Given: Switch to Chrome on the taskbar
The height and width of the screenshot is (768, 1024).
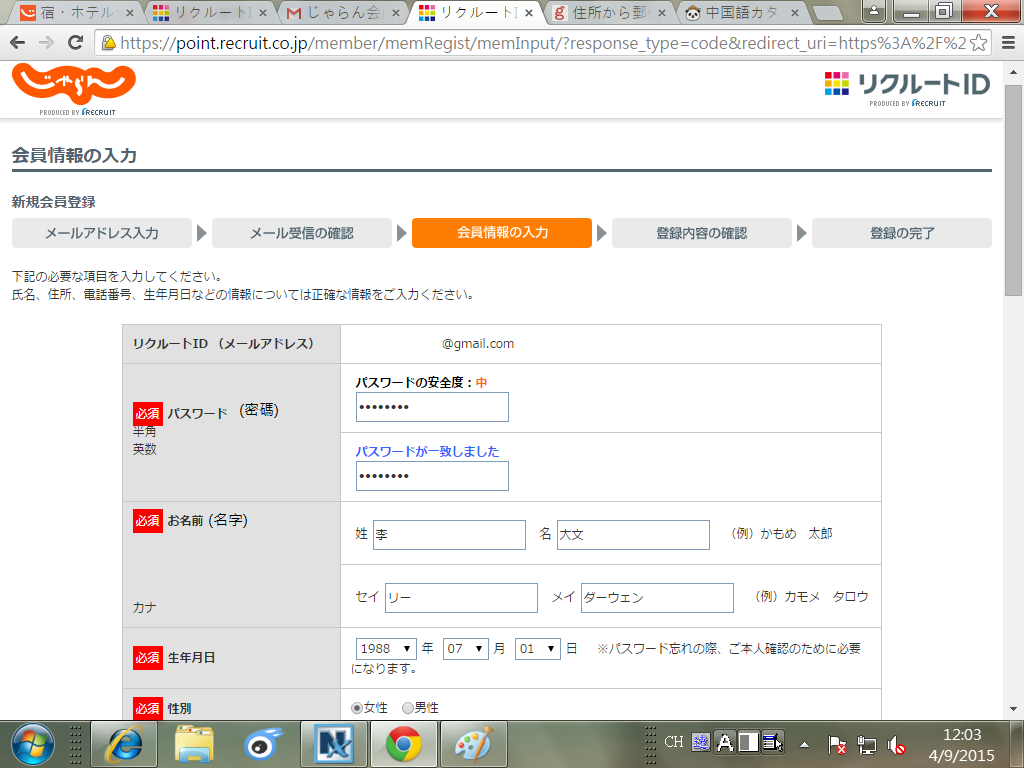Looking at the screenshot, I should pyautogui.click(x=404, y=744).
